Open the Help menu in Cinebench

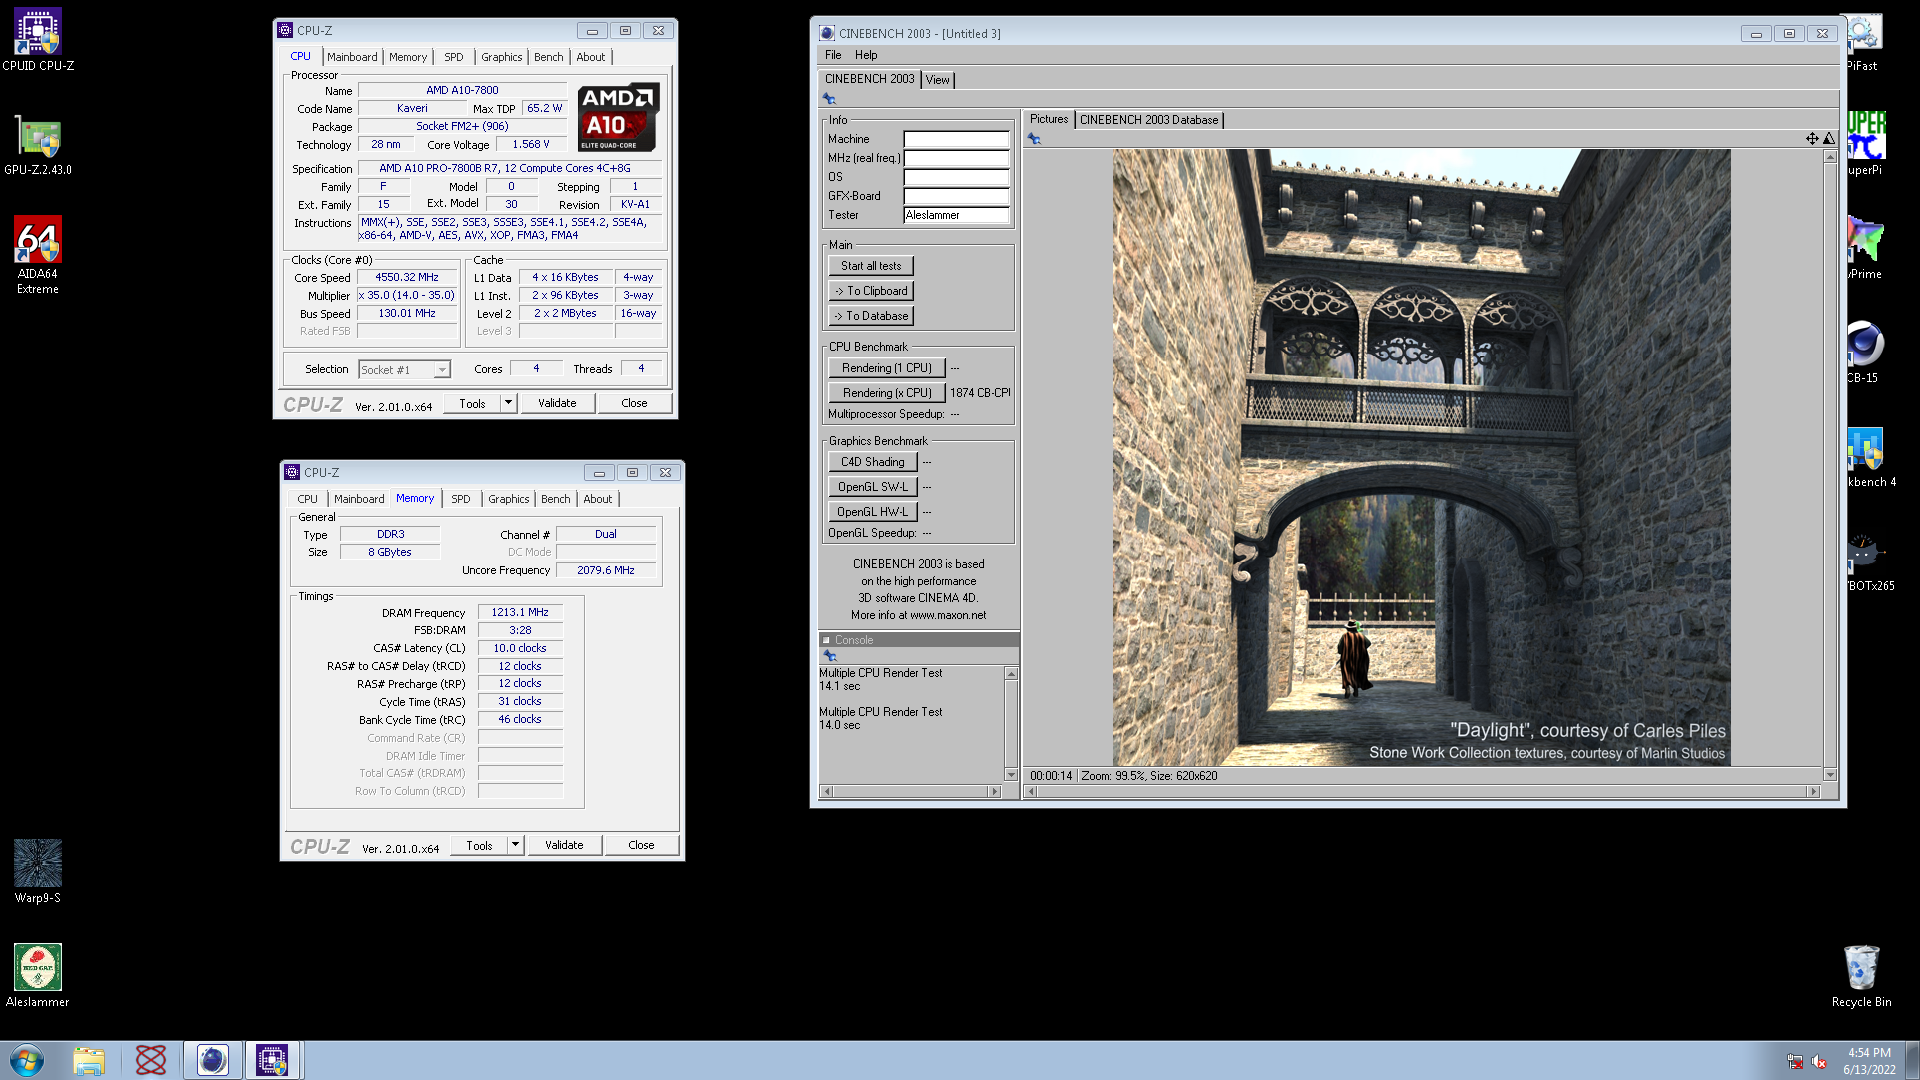[x=866, y=55]
